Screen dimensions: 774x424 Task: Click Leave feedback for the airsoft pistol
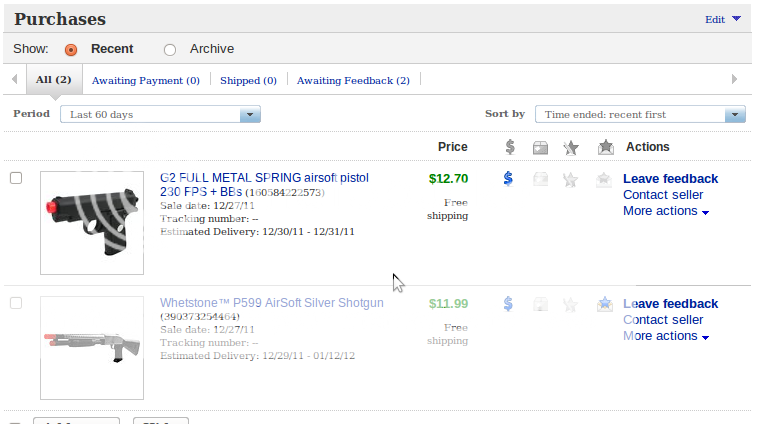670,179
